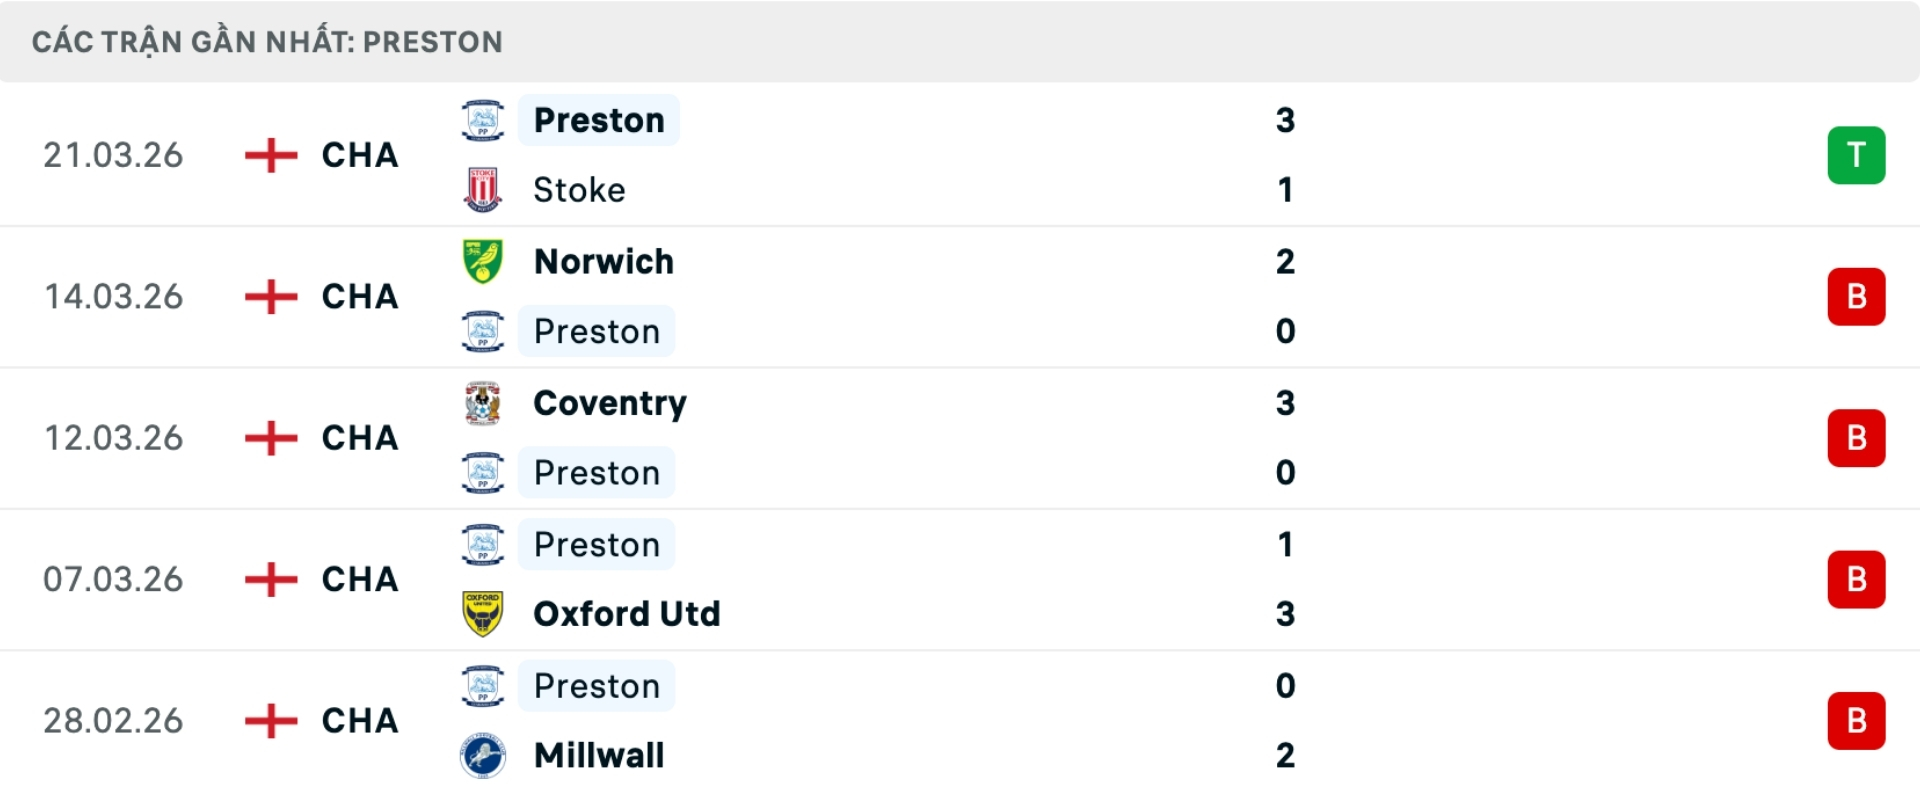Click the 'Các trận gần nhất: Preston' header
1920x792 pixels.
tap(267, 42)
